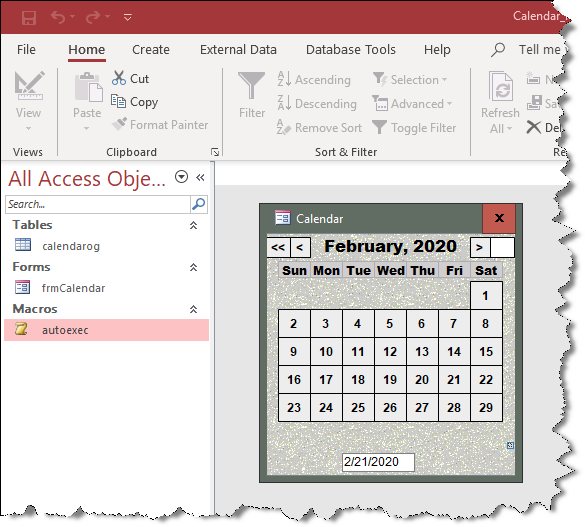
Task: Select the calendarog table
Action: pos(71,246)
